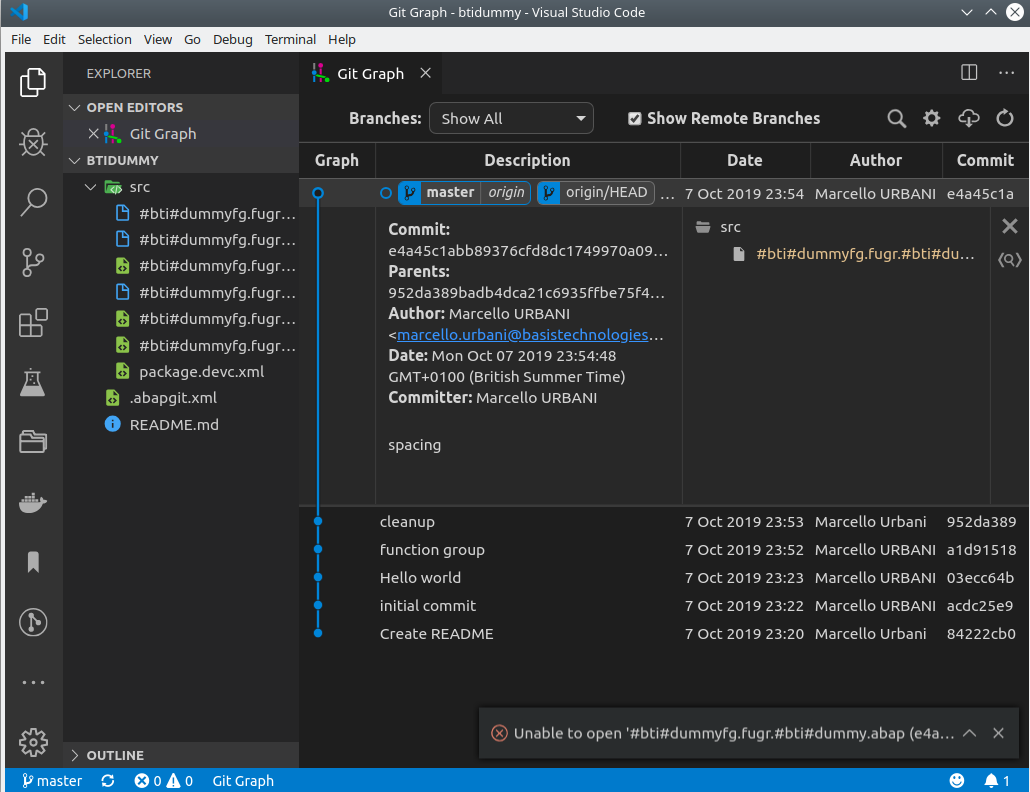Click the Git Graph find magnifier icon
Viewport: 1030px width, 792px height.
pyautogui.click(x=897, y=119)
